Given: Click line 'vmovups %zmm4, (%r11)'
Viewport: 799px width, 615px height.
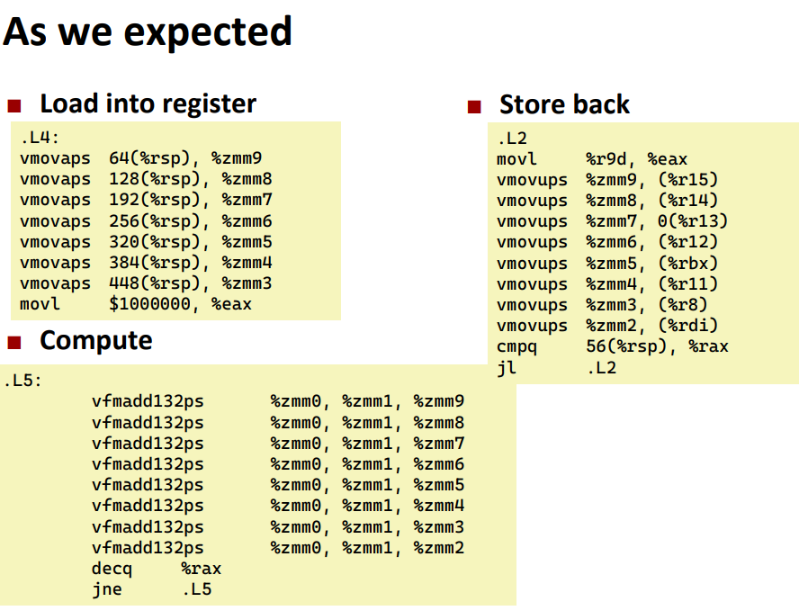Looking at the screenshot, I should 607,284.
